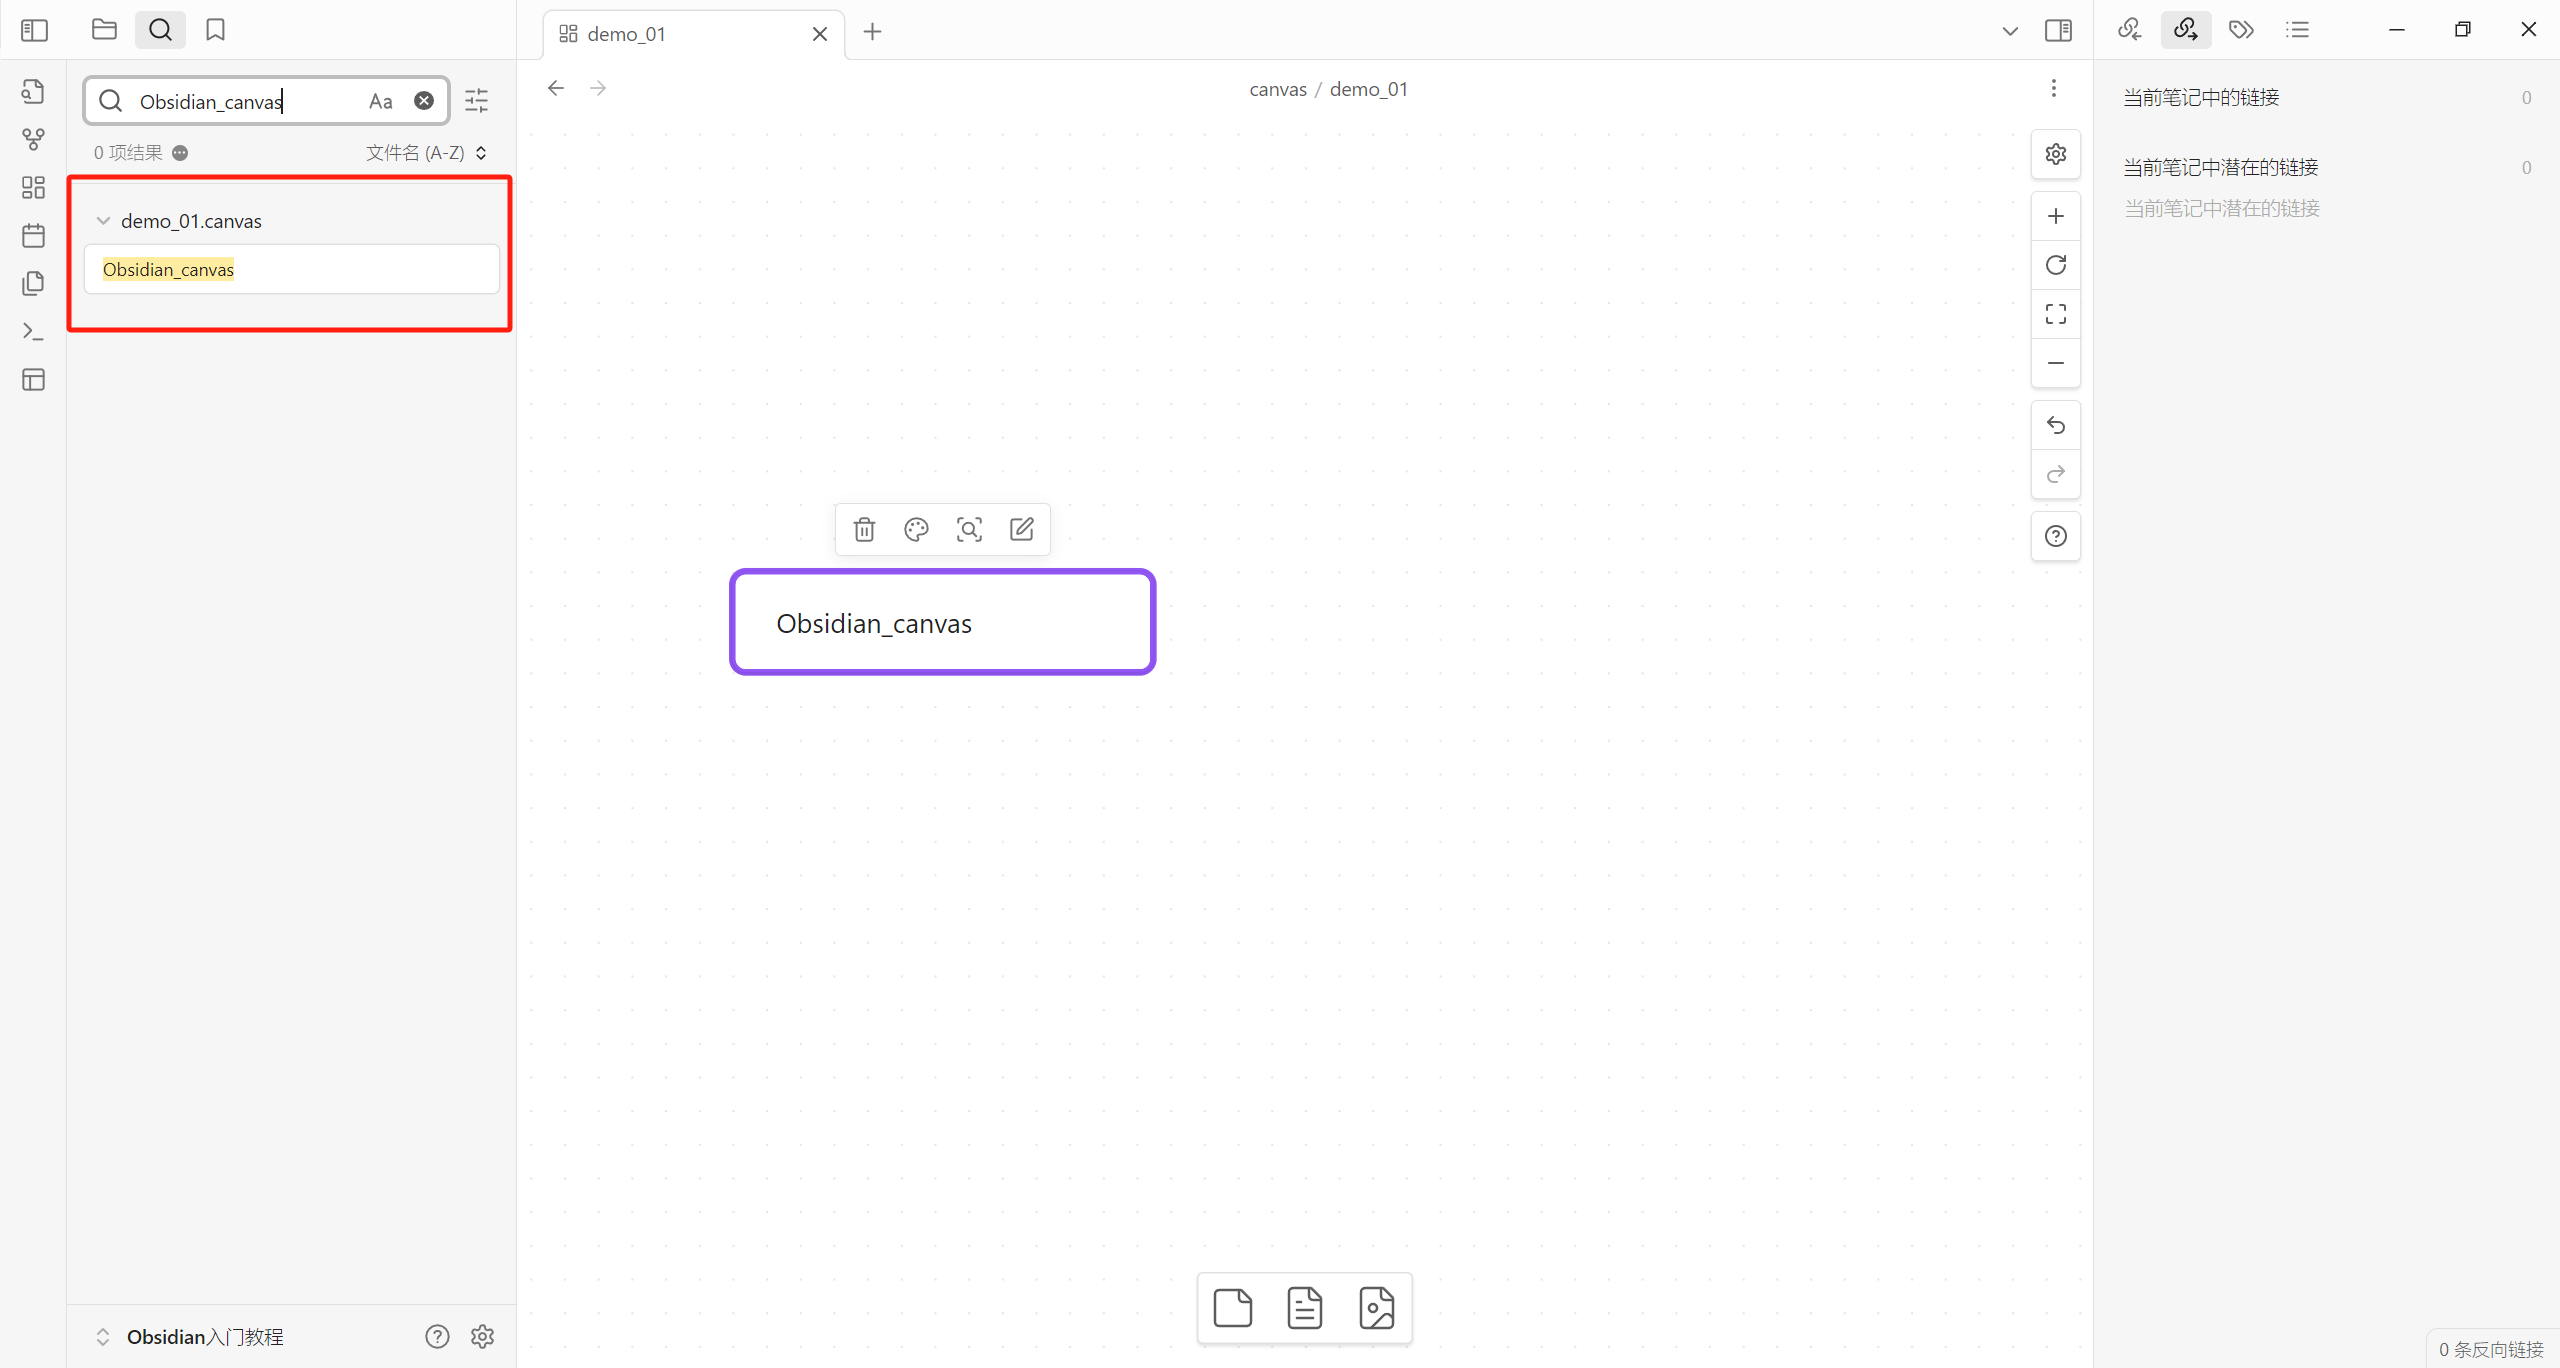Image resolution: width=2560 pixels, height=1368 pixels.
Task: Toggle case-sensitive search with Aa button
Action: click(380, 101)
